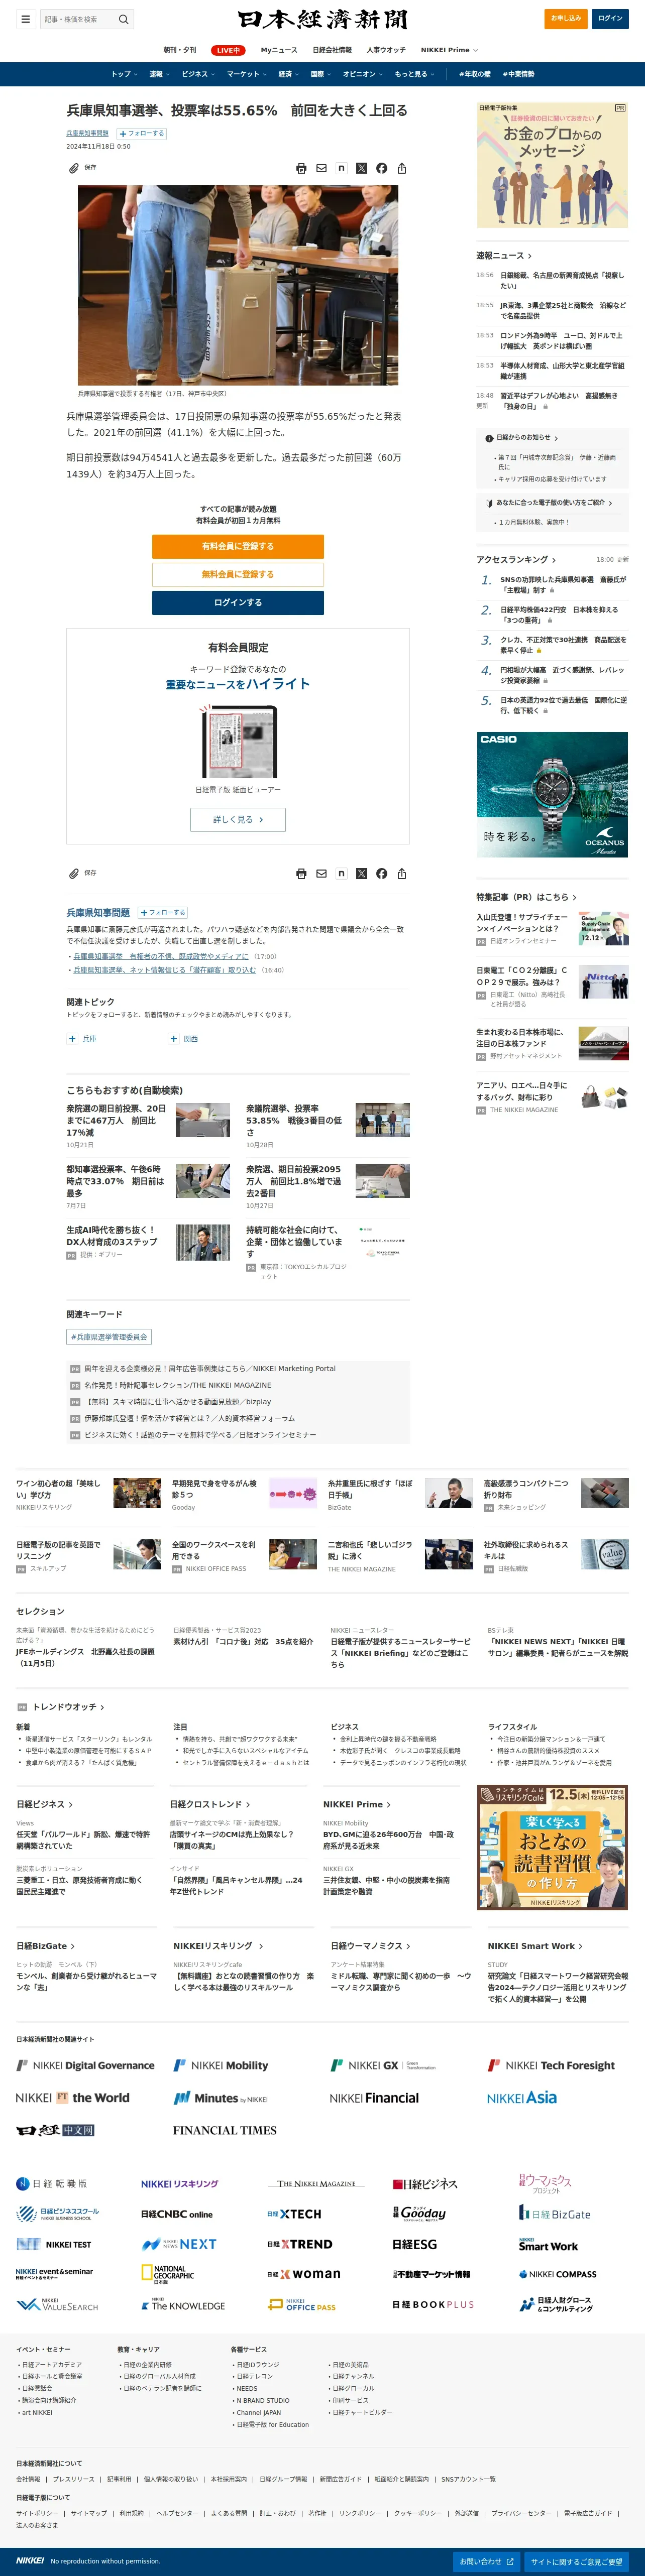Viewport: 645px width, 2576px height.
Task: Click the red LIVE中 badge
Action: tap(228, 50)
